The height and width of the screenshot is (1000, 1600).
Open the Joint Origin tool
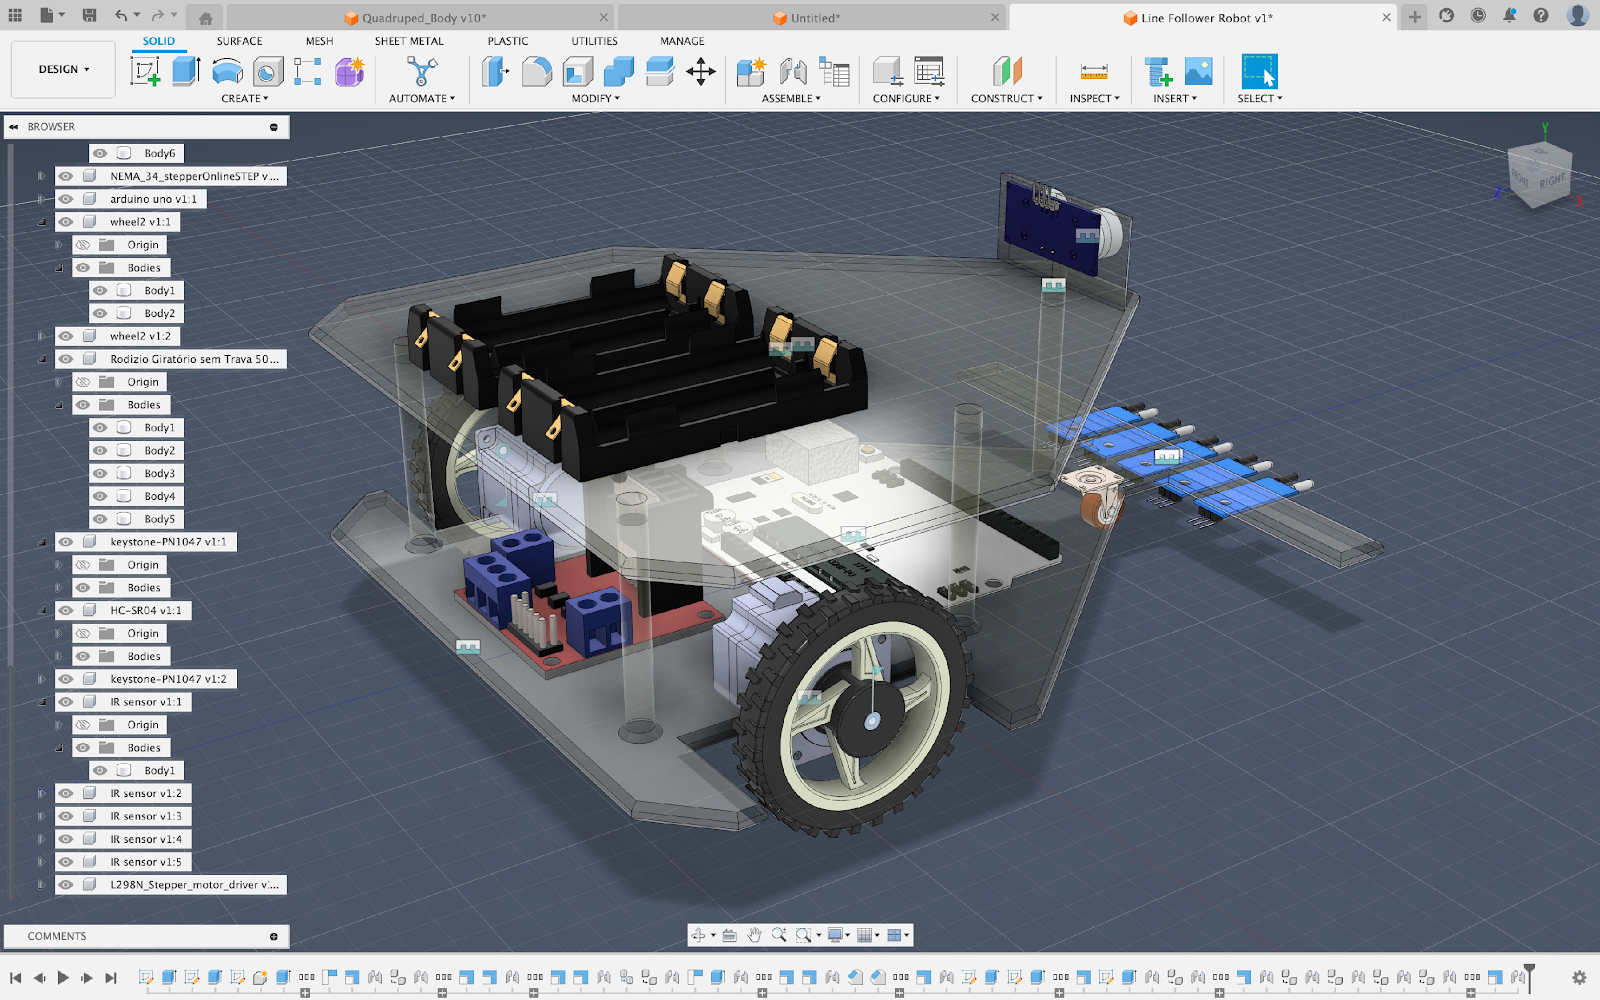pyautogui.click(x=833, y=72)
